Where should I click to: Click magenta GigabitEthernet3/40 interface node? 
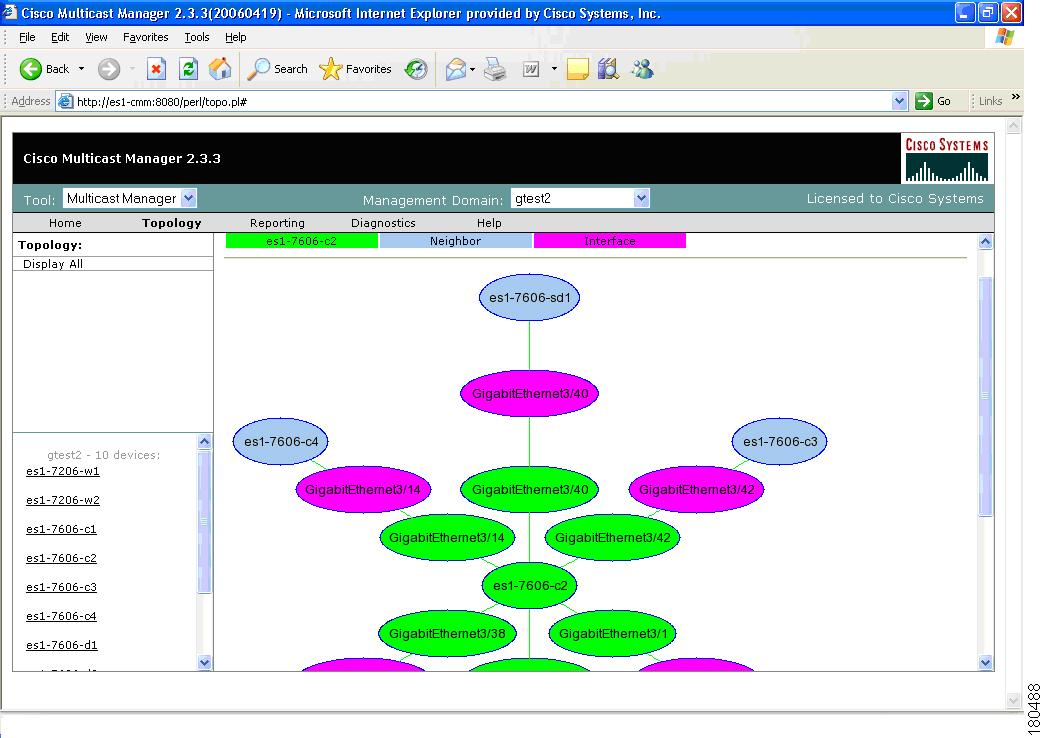point(529,393)
